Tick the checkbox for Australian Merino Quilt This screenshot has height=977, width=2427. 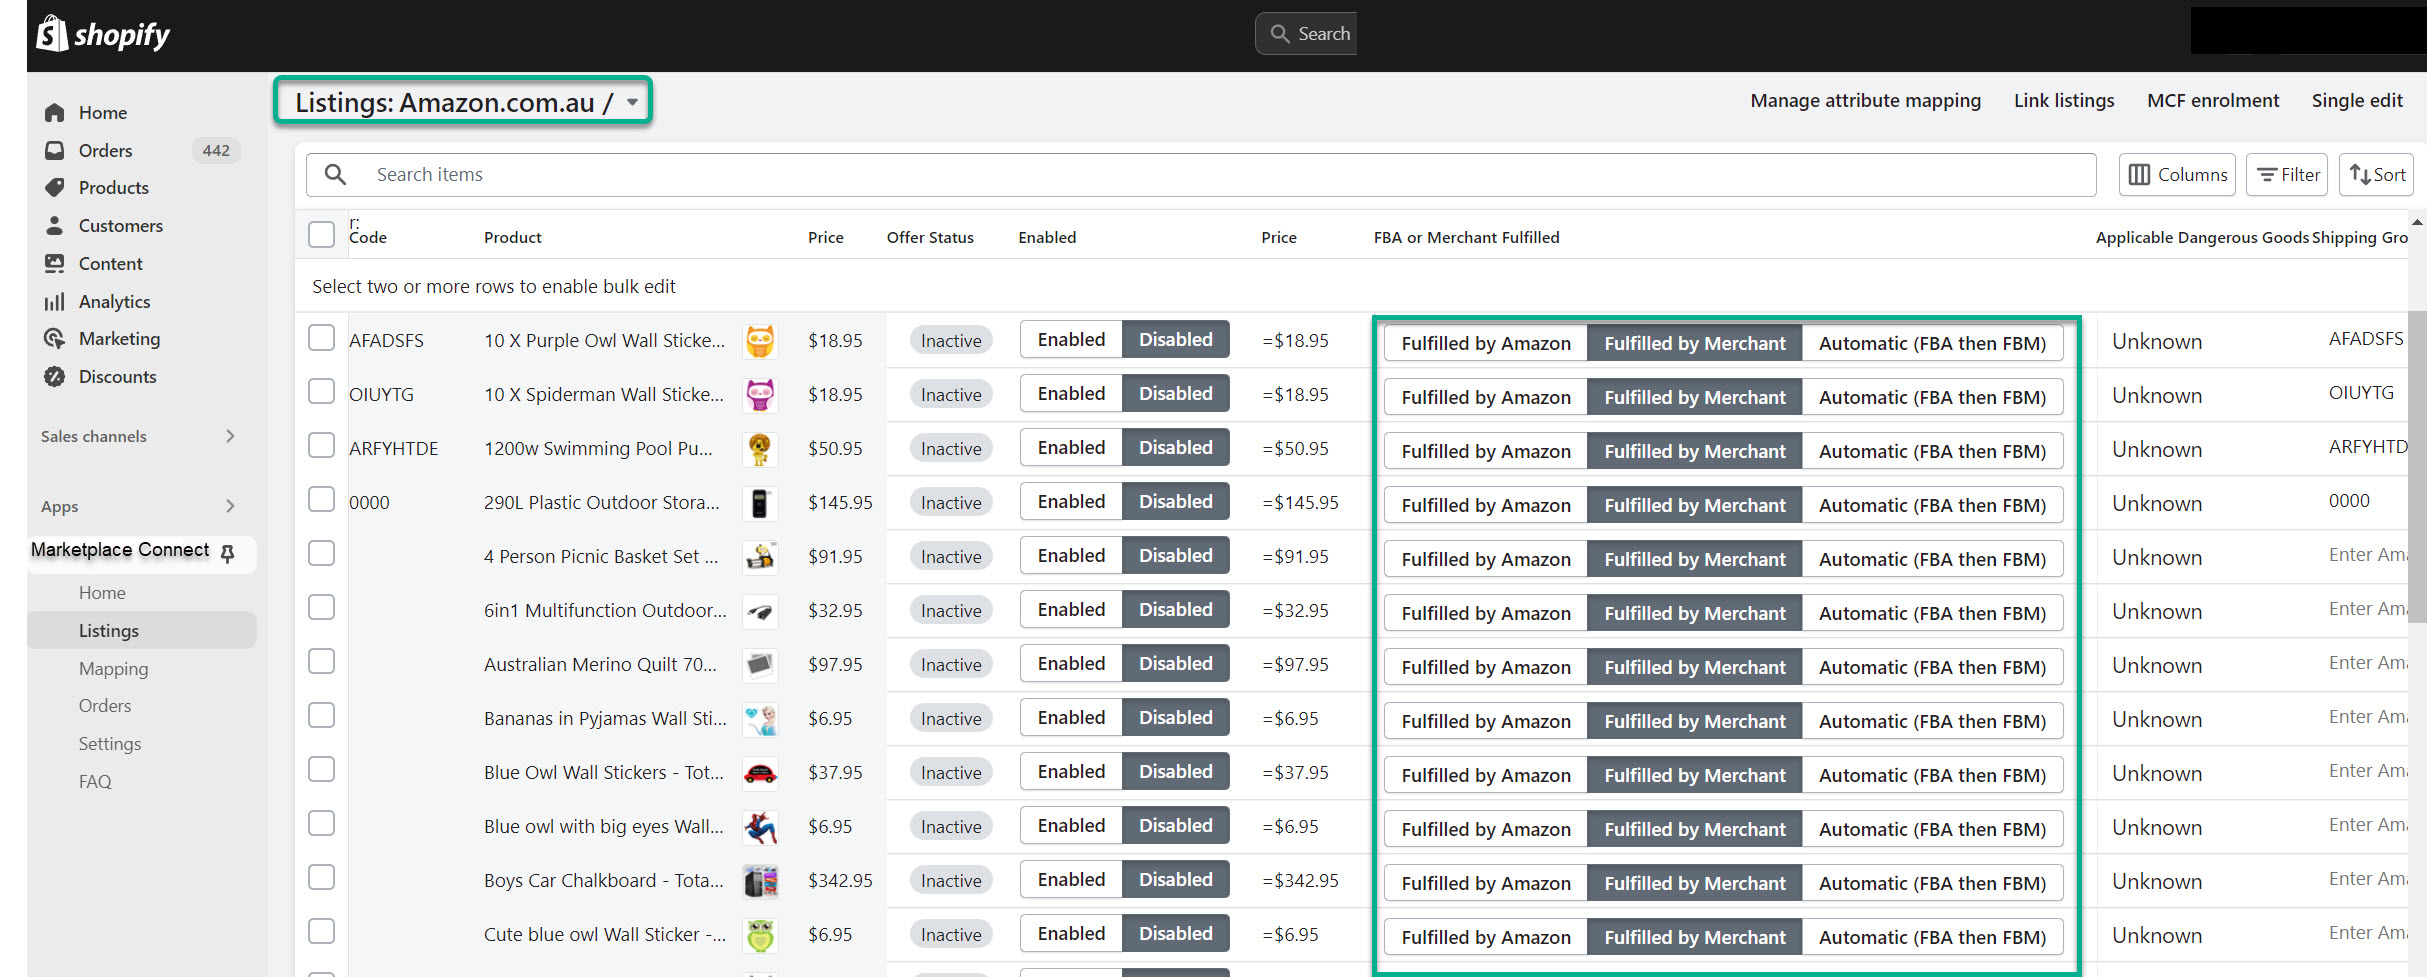(x=321, y=661)
